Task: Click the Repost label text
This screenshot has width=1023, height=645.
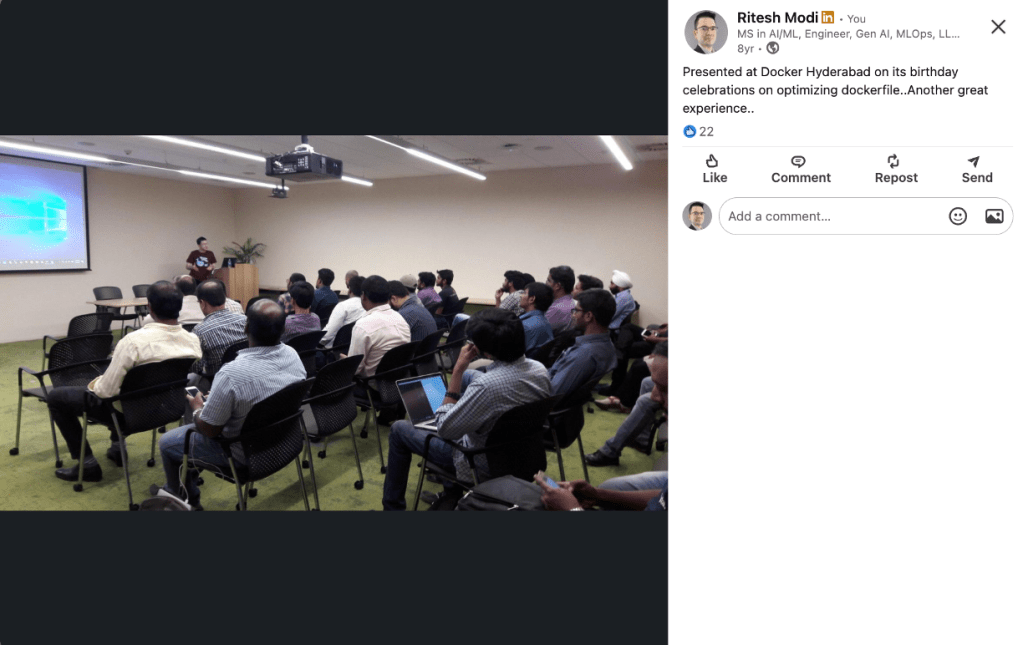Action: pyautogui.click(x=896, y=177)
